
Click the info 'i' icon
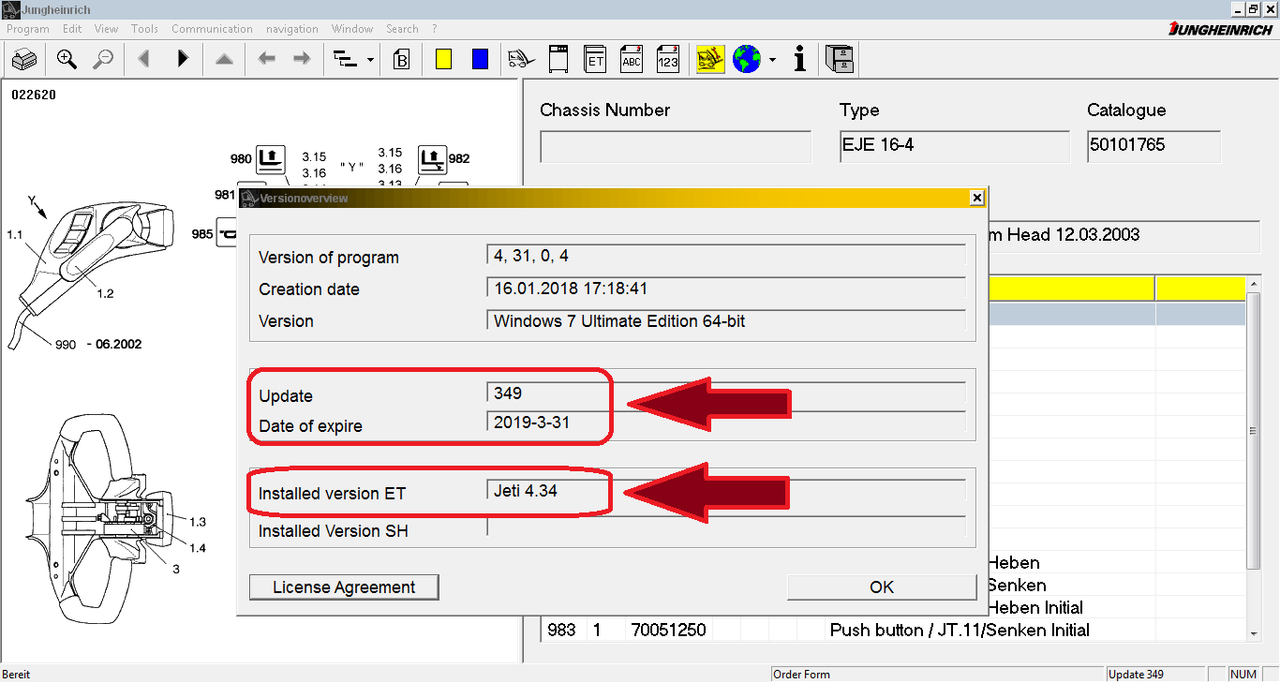tap(799, 60)
